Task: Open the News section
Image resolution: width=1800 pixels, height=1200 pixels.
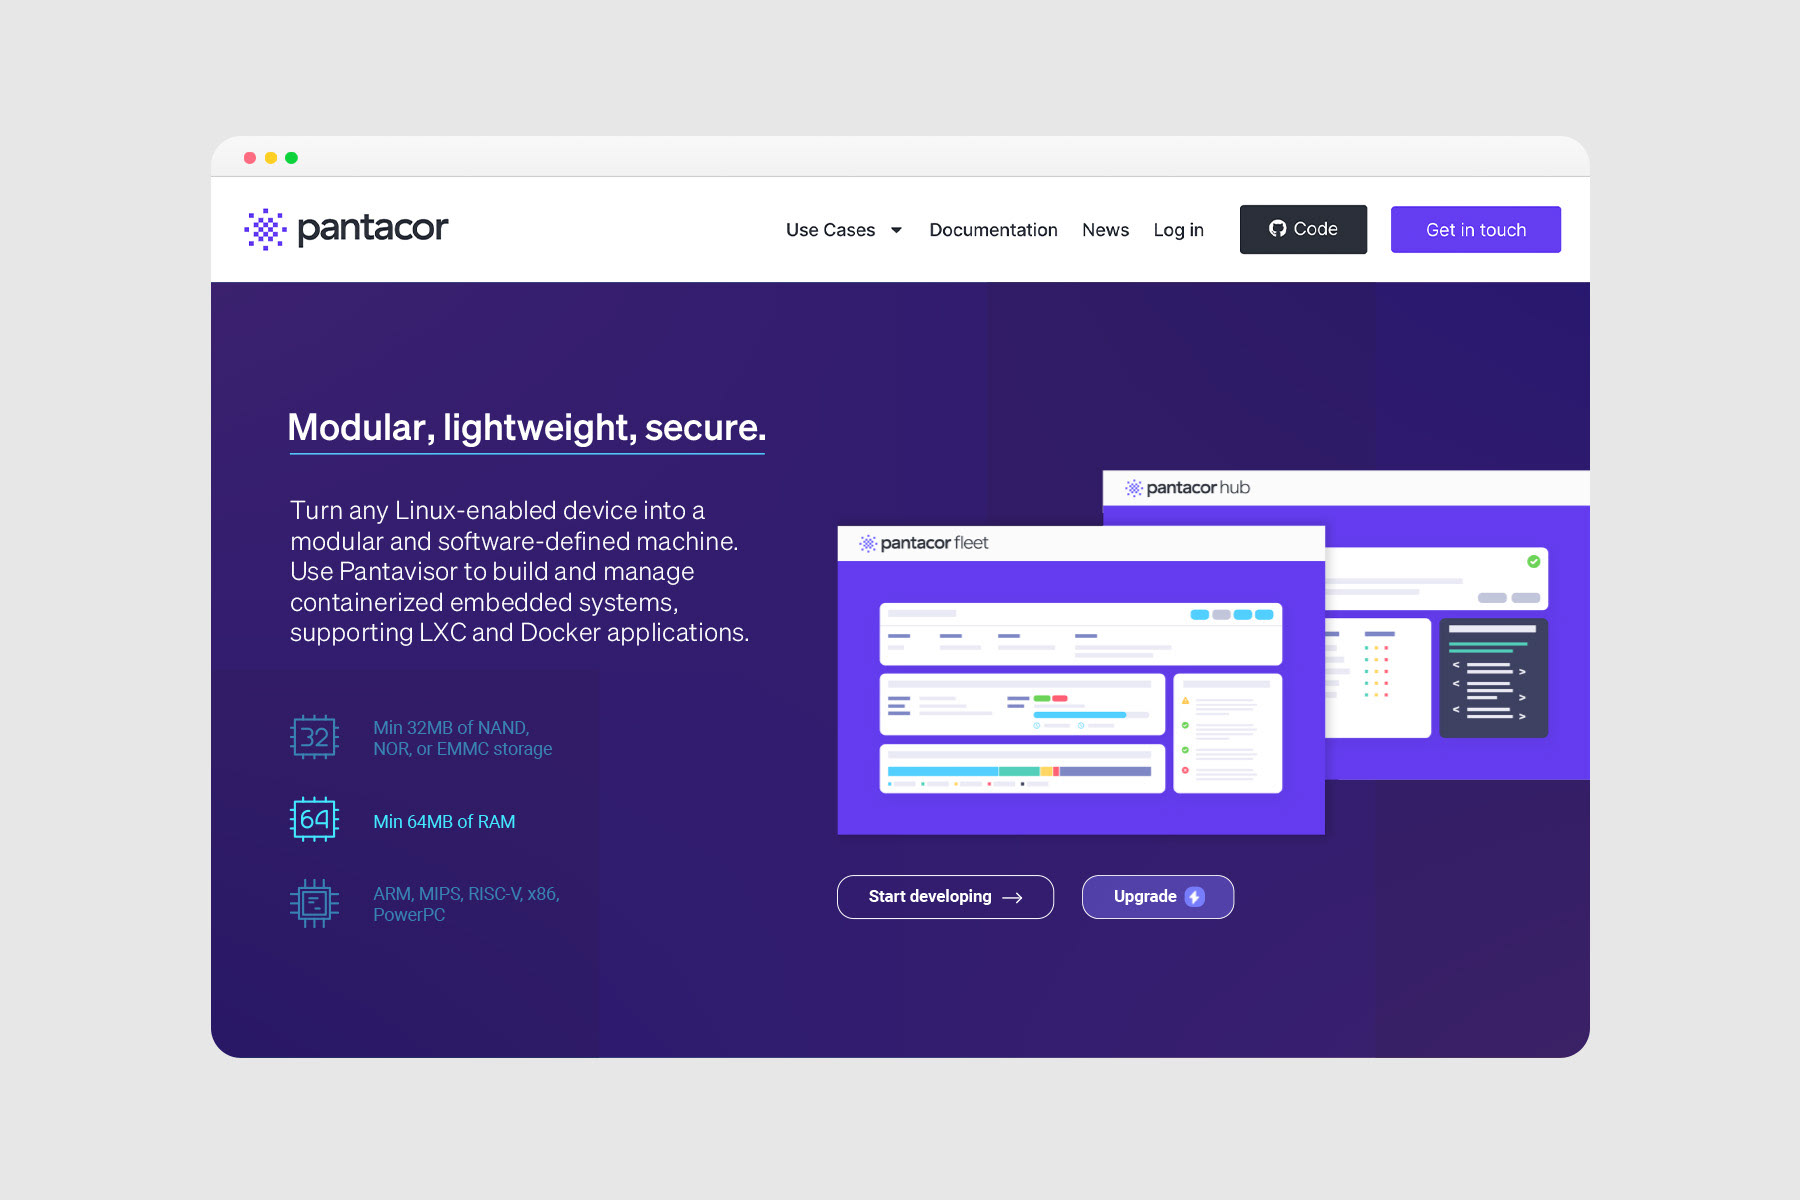Action: coord(1105,230)
